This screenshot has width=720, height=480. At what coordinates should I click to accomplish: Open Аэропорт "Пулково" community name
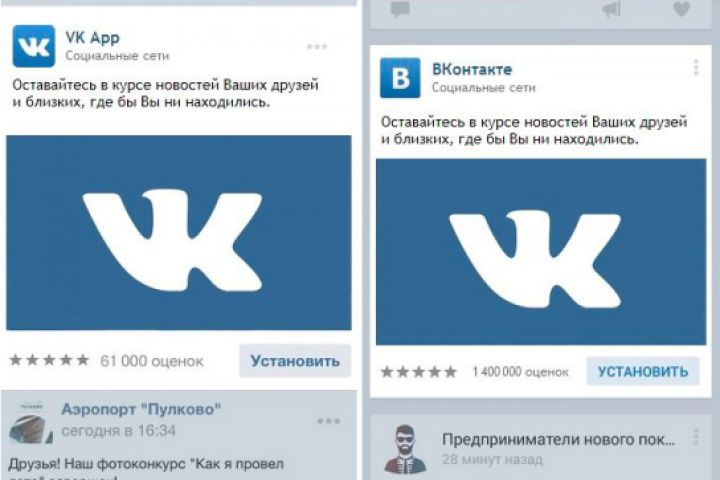pyautogui.click(x=141, y=409)
